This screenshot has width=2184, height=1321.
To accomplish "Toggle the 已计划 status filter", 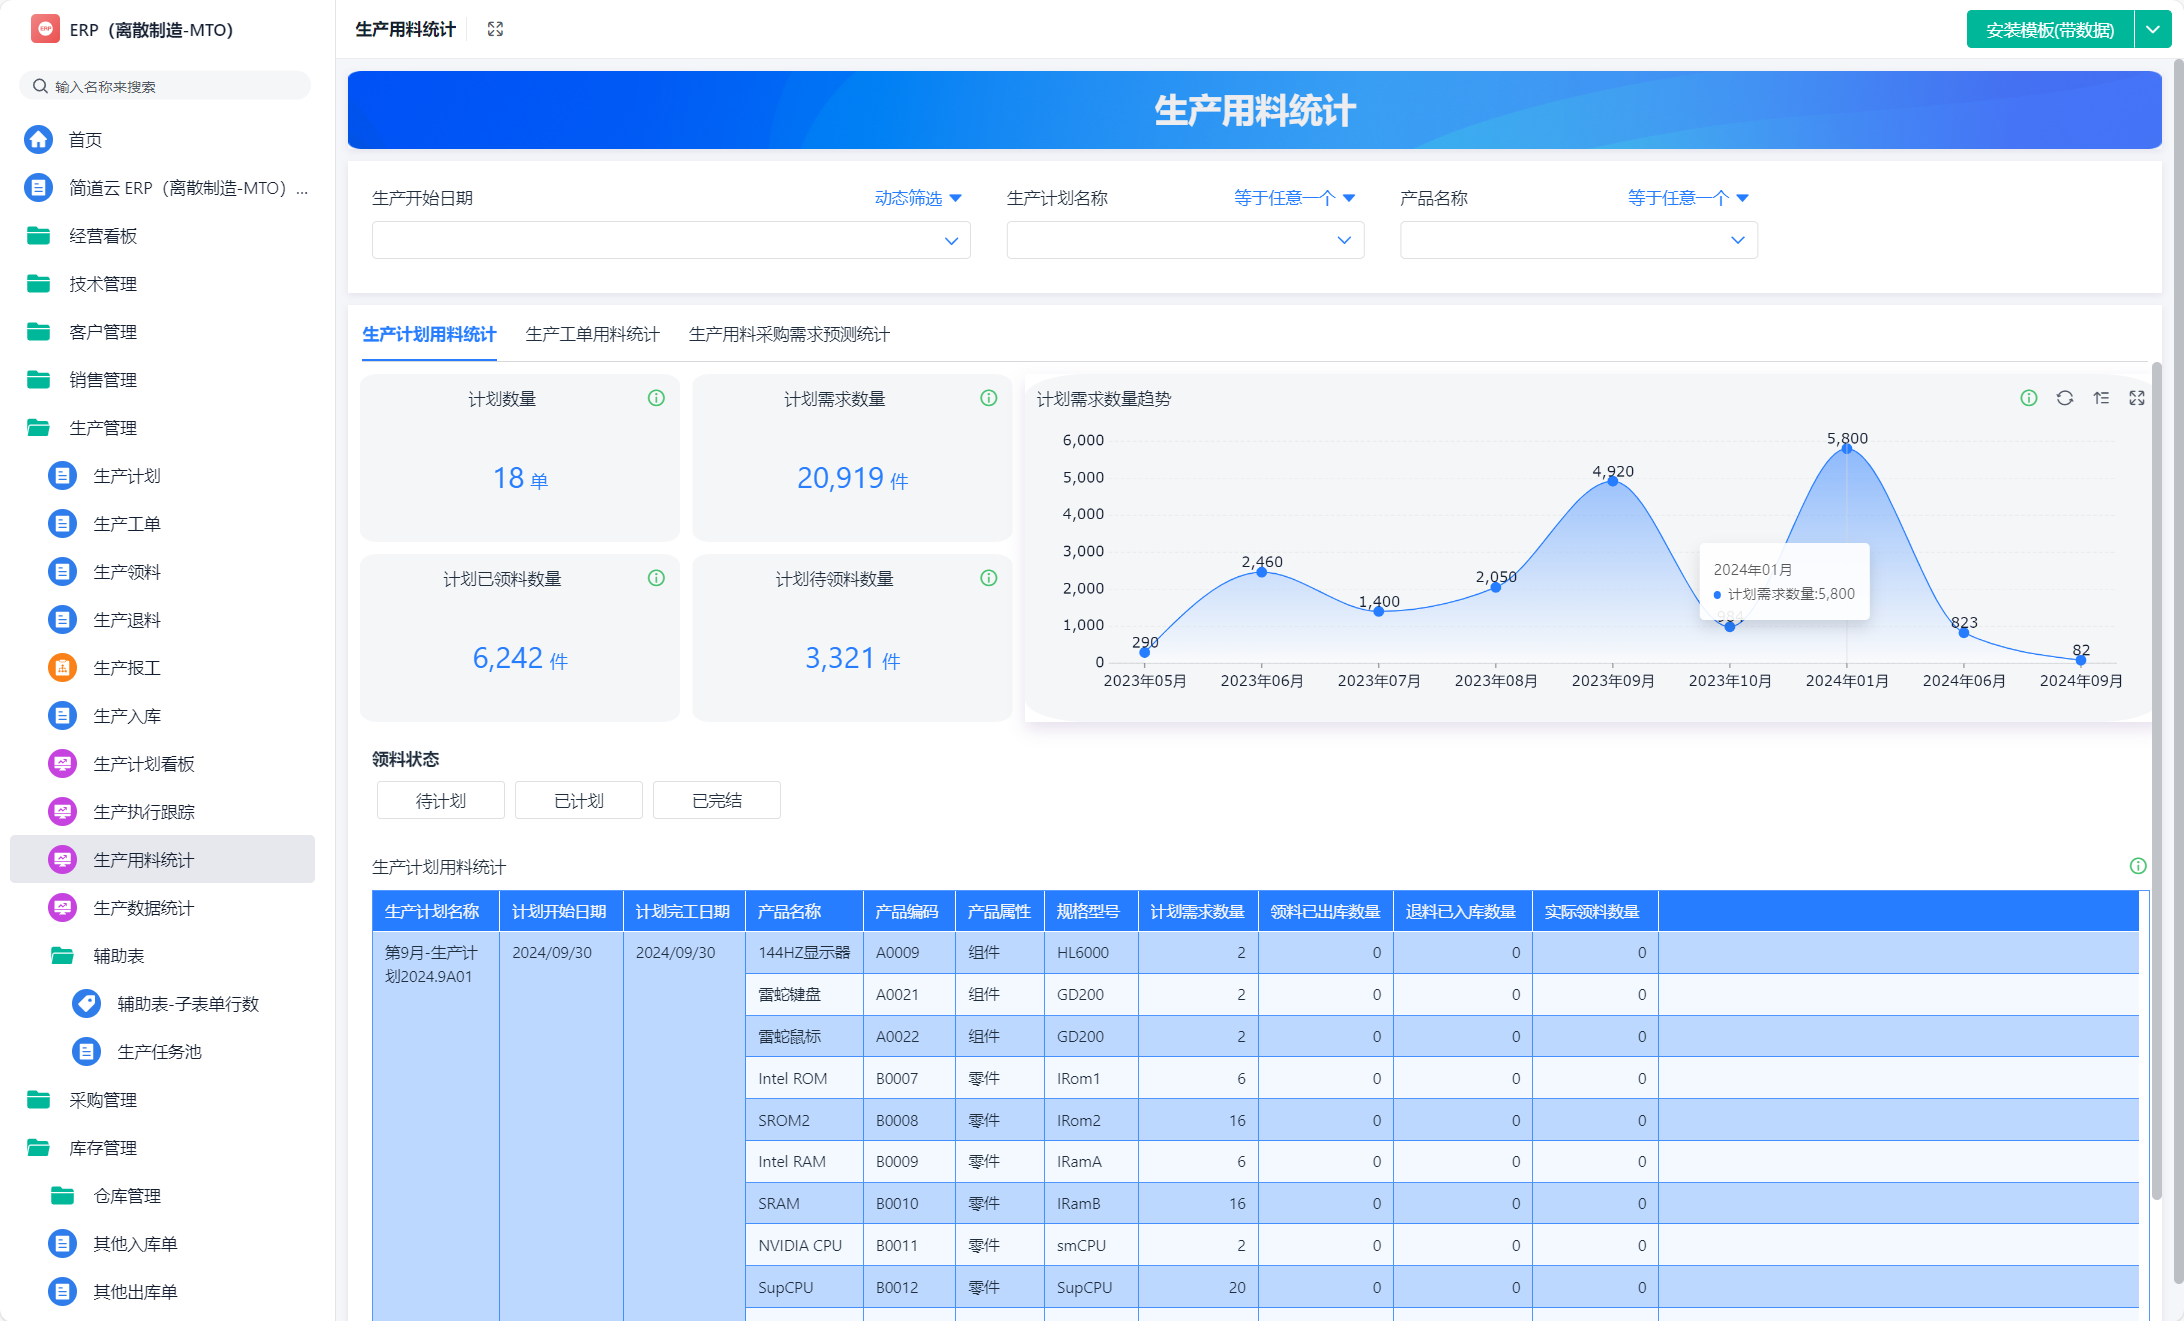I will (x=579, y=800).
